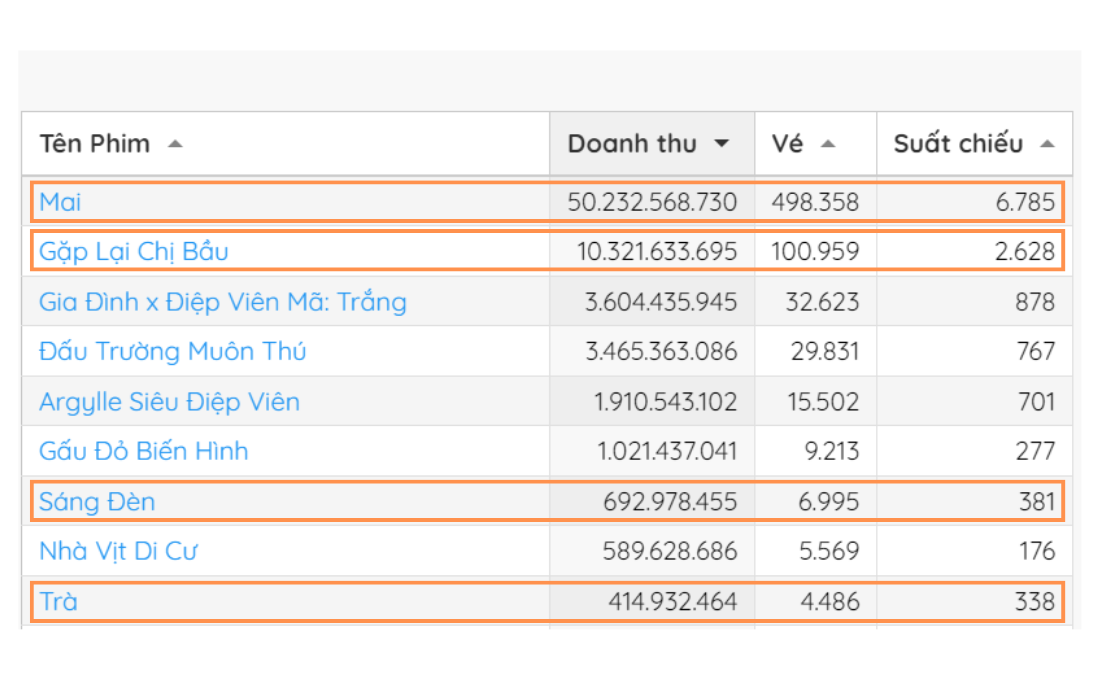1100x700 pixels.
Task: Open the Đấu Trường Muôn Thú link
Action: pos(173,351)
